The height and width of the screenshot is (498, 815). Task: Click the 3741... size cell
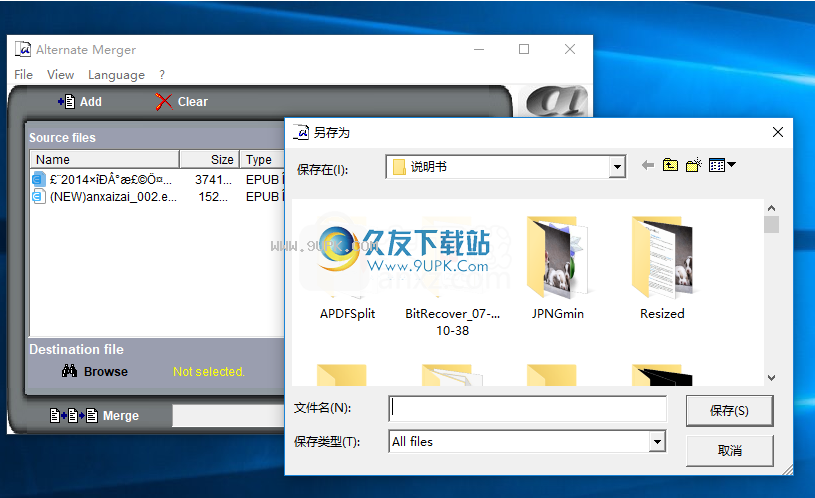[x=213, y=179]
